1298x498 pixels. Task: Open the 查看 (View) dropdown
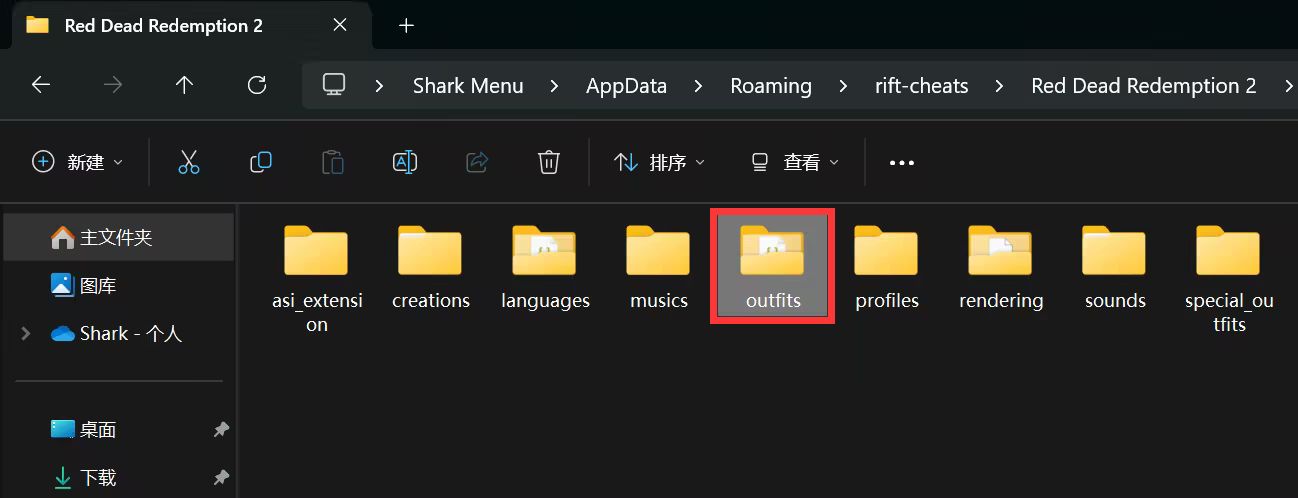click(x=796, y=162)
